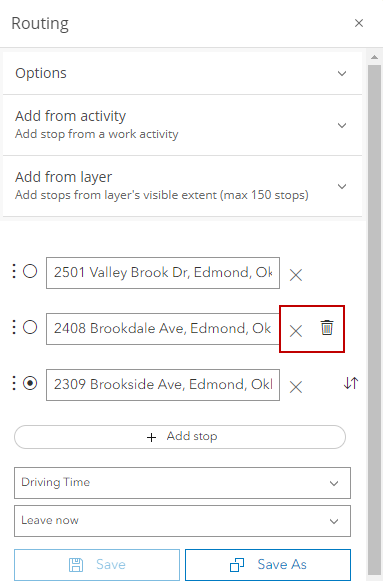Click the Add stop button
Image resolution: width=383 pixels, height=581 pixels.
click(x=180, y=437)
